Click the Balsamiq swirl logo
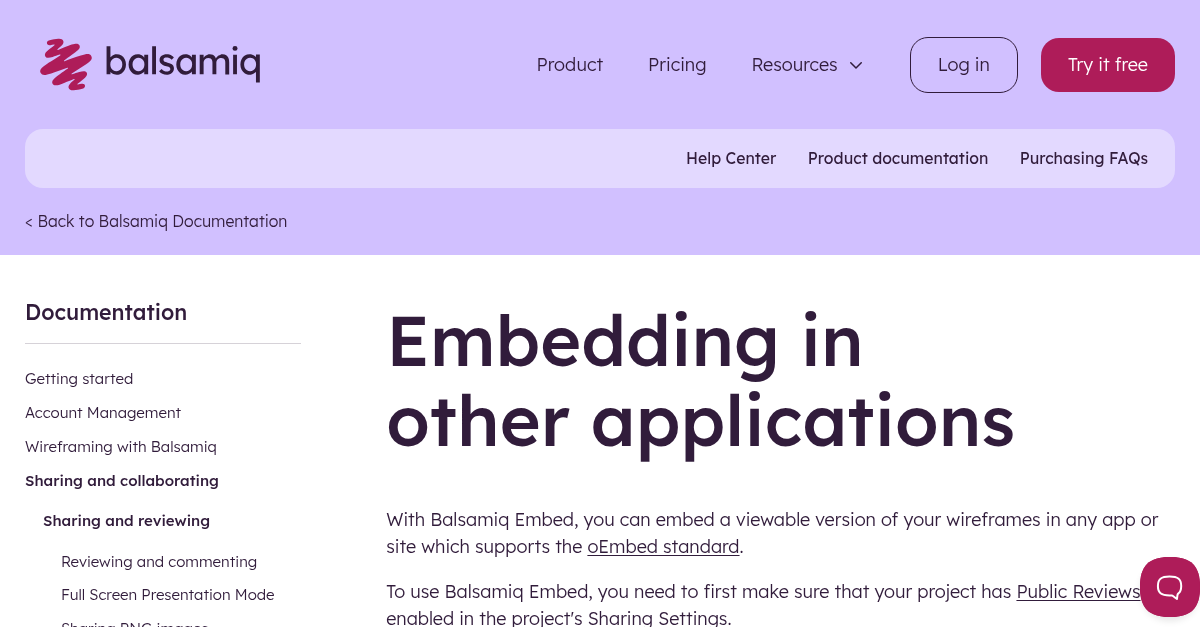 (x=65, y=64)
